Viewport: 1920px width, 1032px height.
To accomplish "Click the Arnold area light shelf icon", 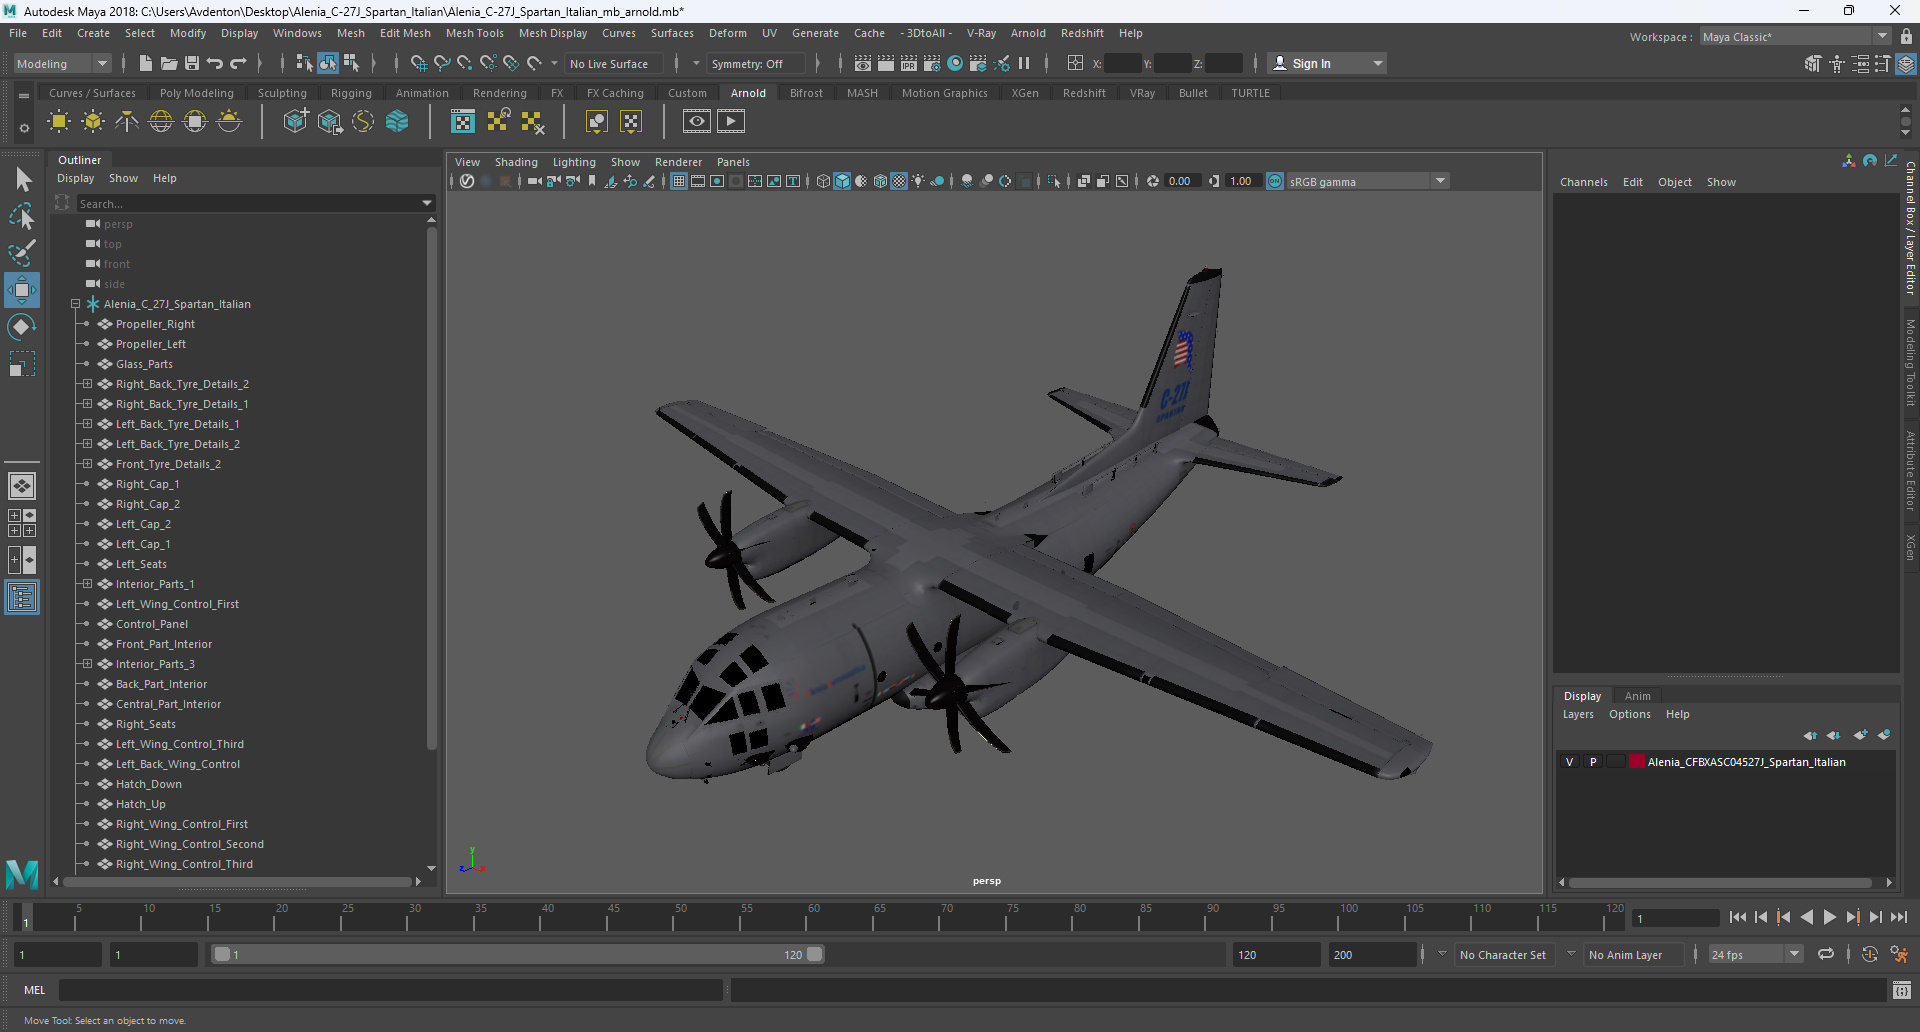I will (x=59, y=122).
